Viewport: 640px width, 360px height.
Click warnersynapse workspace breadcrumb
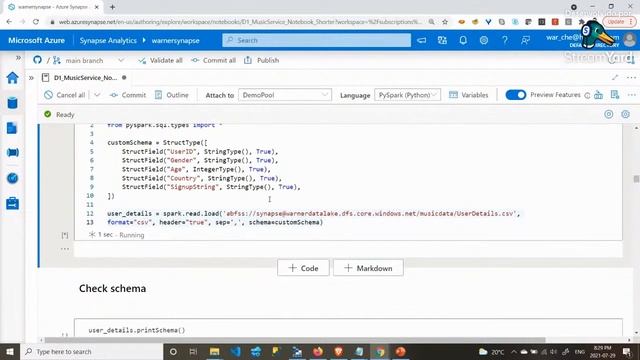(x=176, y=40)
